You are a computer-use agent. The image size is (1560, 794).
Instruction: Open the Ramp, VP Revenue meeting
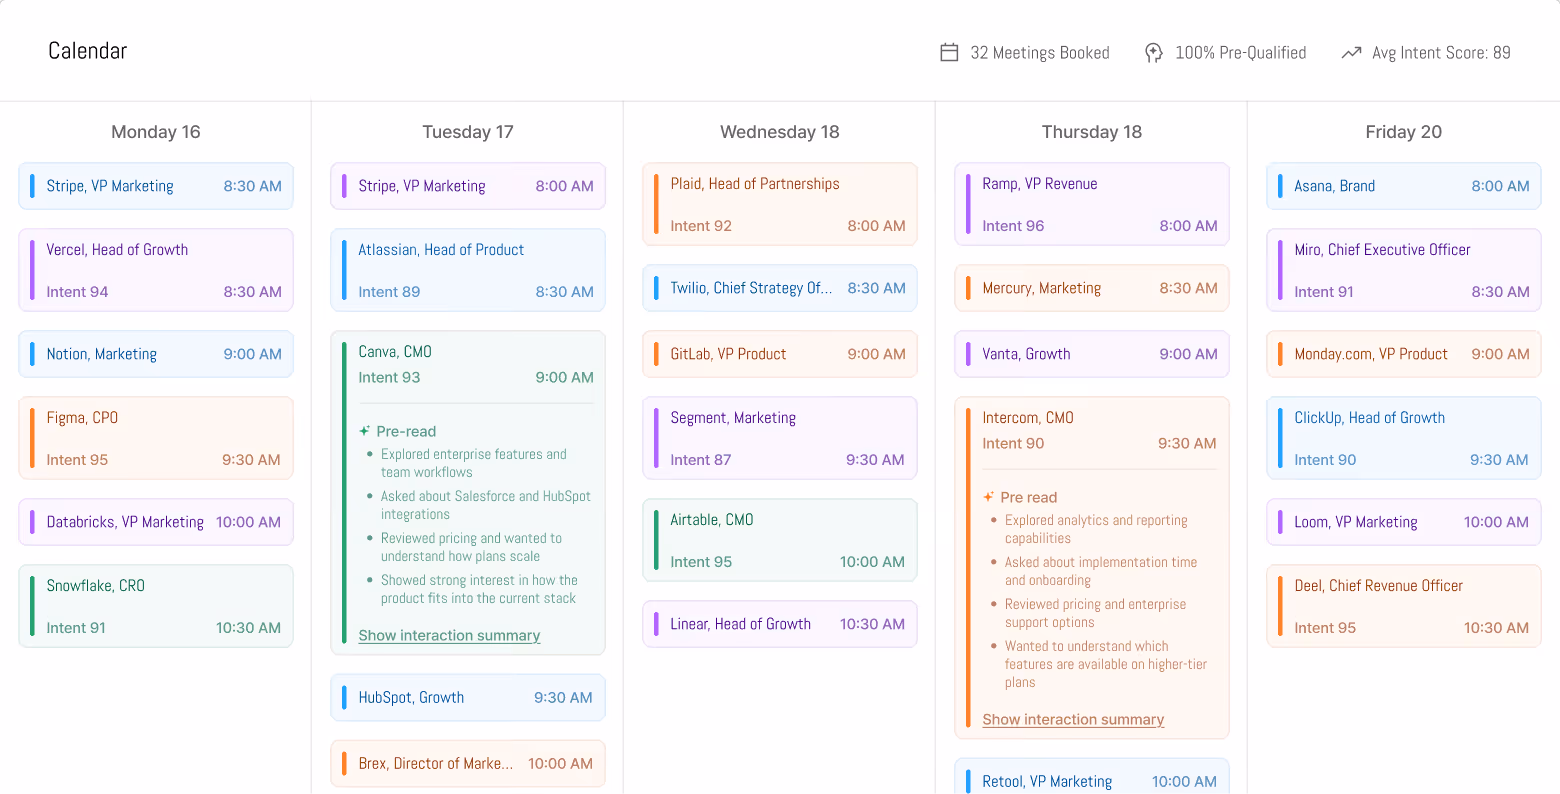tap(1092, 204)
